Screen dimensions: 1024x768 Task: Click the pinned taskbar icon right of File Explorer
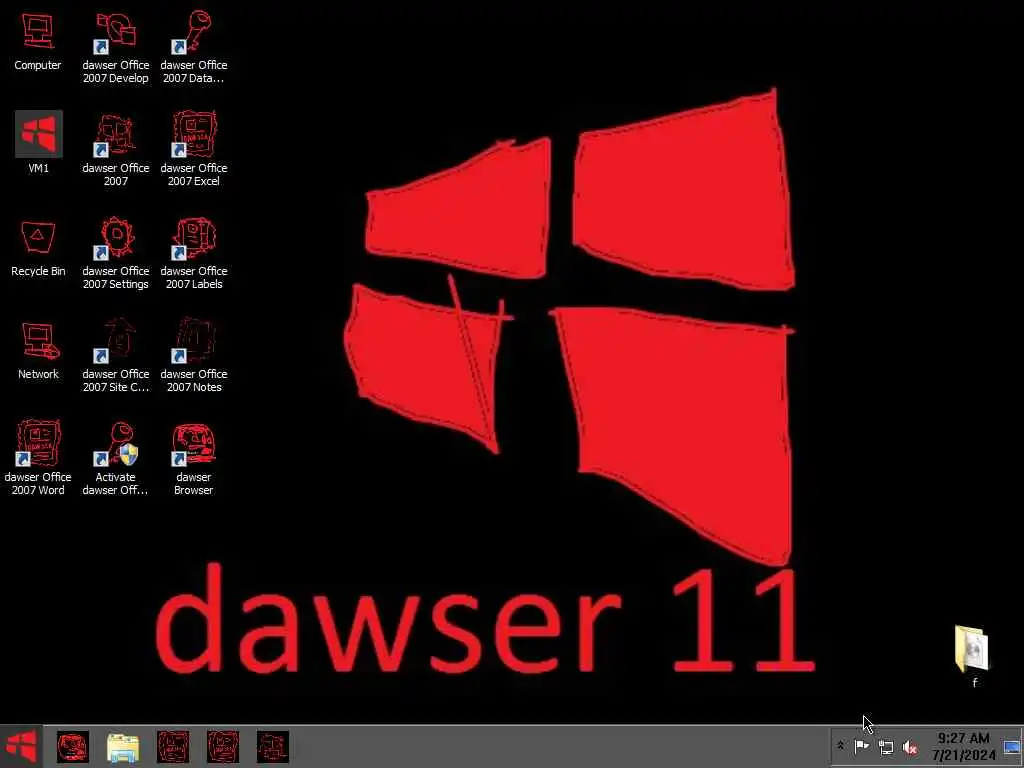(x=173, y=747)
